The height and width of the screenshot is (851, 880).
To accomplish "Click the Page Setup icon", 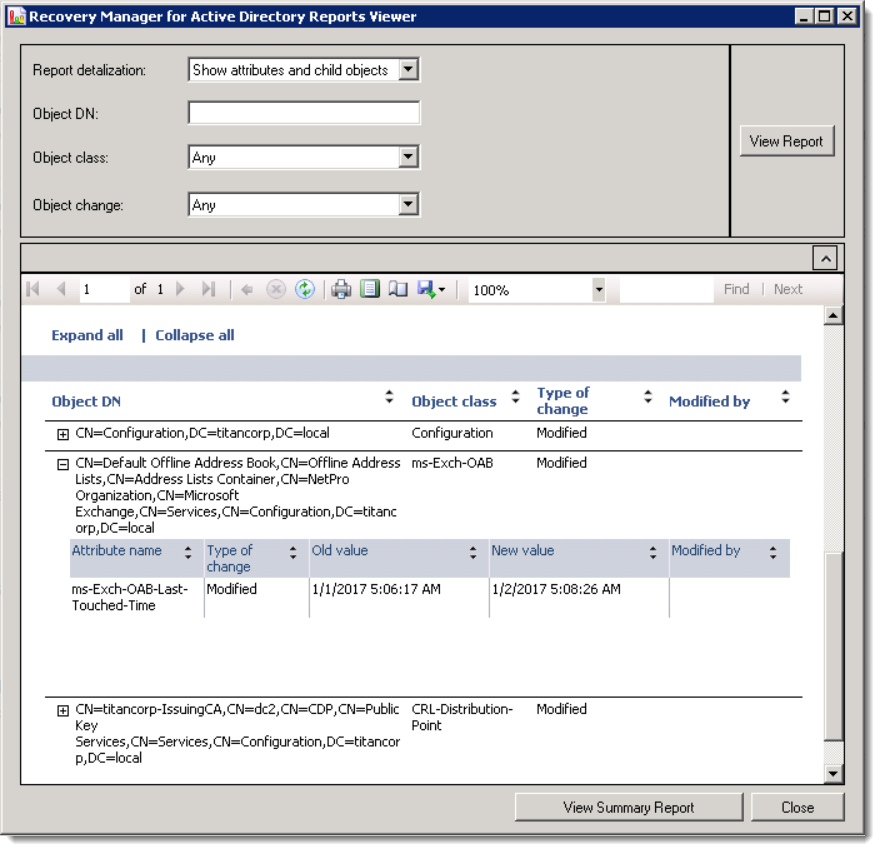I will [398, 290].
